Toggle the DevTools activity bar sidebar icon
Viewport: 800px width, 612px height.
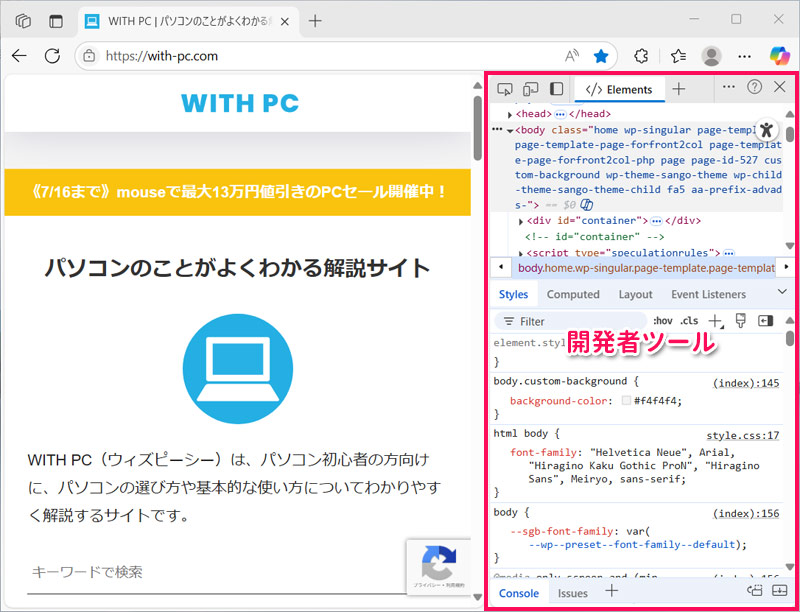557,89
